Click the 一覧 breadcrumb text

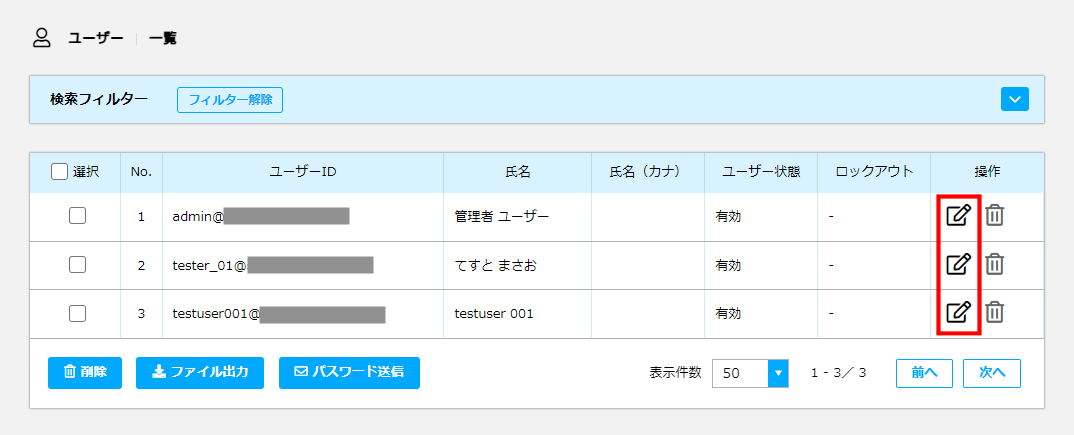[x=163, y=38]
